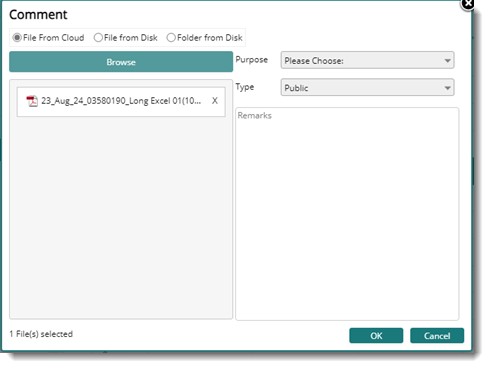This screenshot has width=489, height=368.
Task: Click the Browse button
Action: (x=121, y=62)
